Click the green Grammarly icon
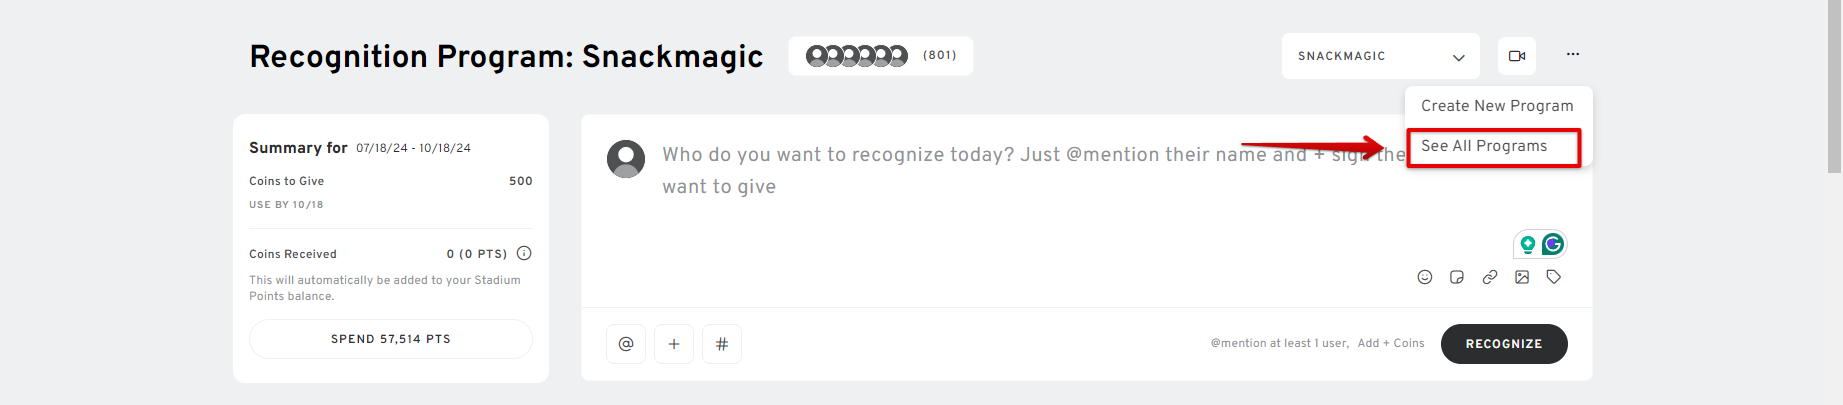The width and height of the screenshot is (1843, 405). (x=1553, y=244)
